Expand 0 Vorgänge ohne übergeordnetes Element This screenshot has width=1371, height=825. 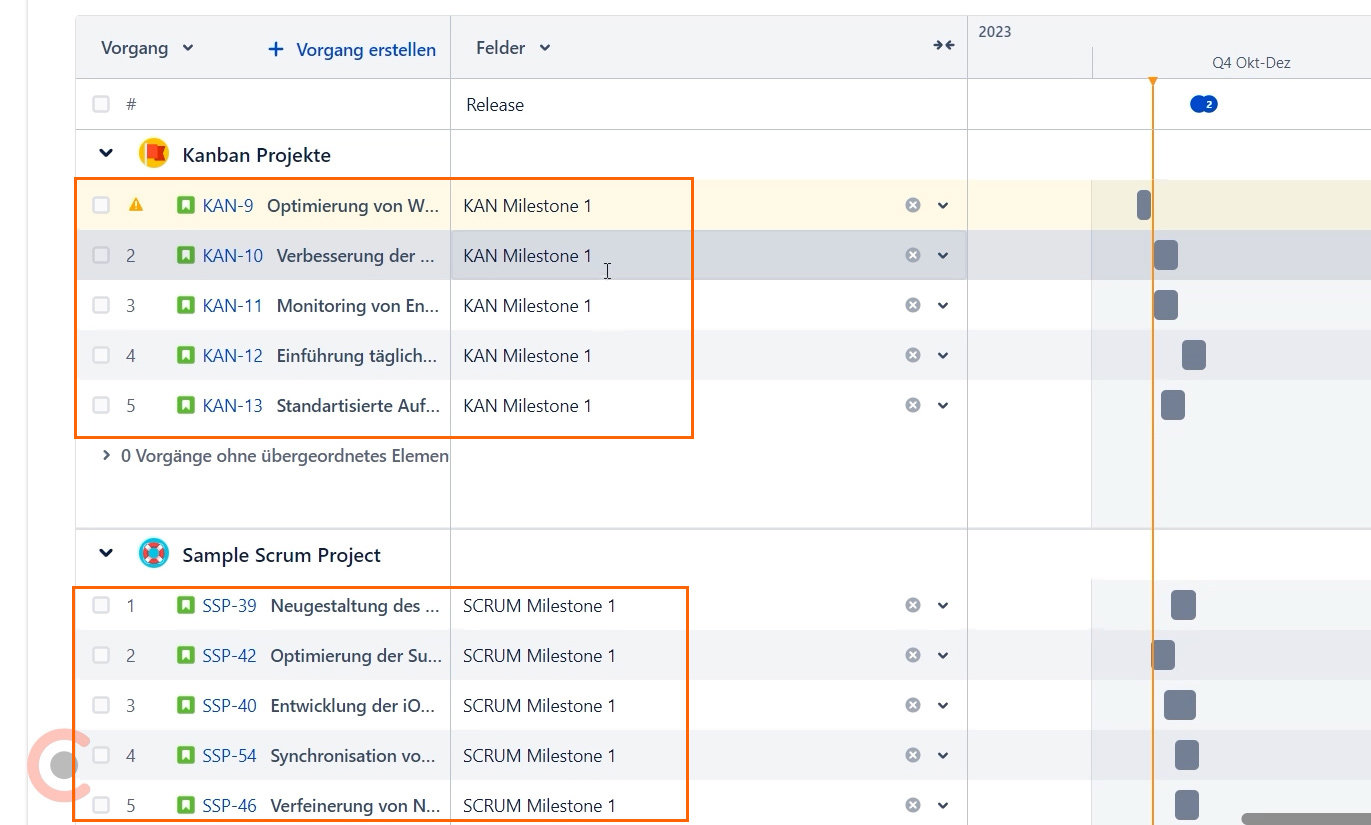[106, 455]
